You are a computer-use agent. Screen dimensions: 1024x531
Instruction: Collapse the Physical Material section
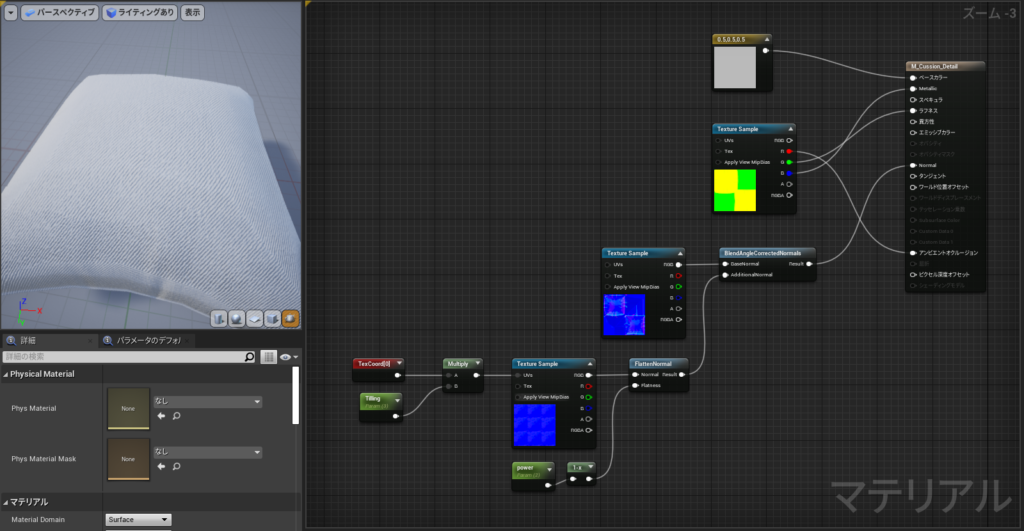point(6,374)
